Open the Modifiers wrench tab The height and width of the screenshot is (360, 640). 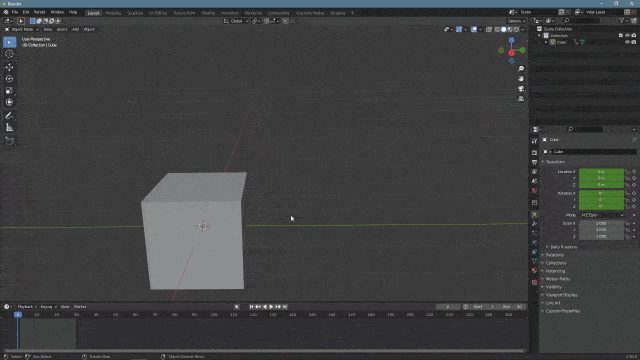[x=534, y=224]
